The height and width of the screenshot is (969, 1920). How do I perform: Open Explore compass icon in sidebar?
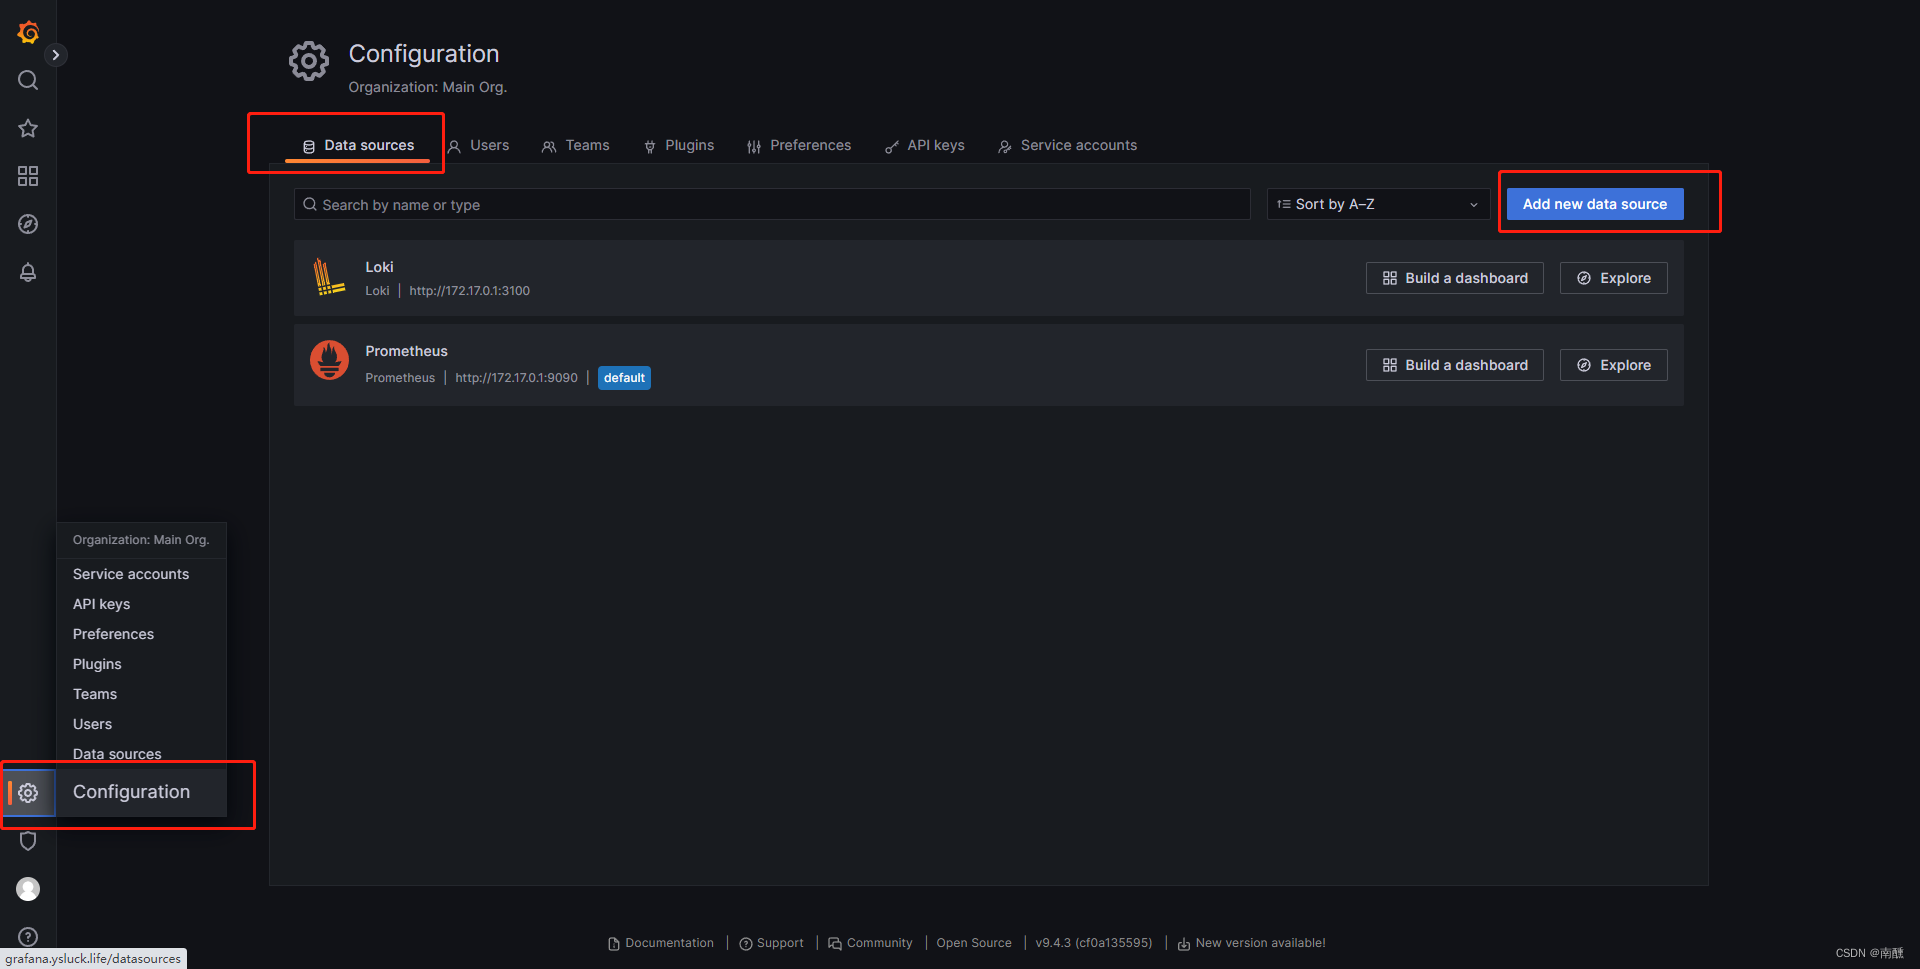point(28,224)
